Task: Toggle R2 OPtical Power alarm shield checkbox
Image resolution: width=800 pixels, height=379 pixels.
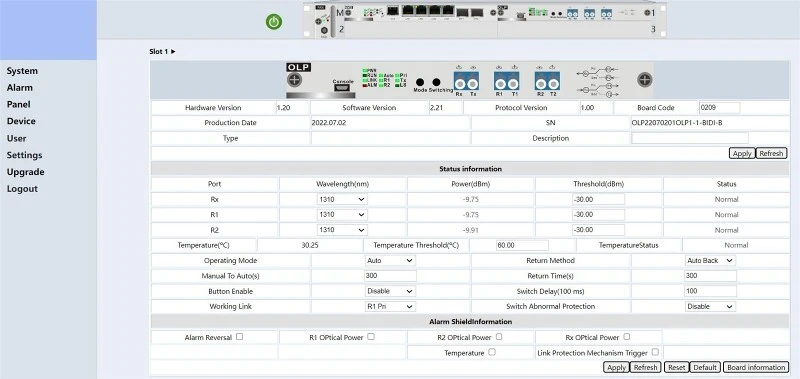Action: [x=499, y=337]
